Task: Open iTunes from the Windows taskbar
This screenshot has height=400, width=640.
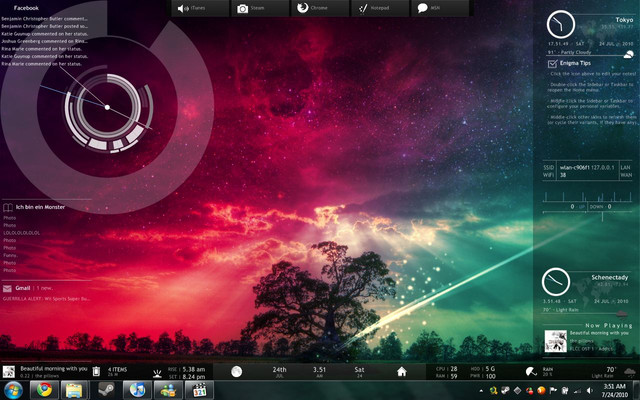Action: (x=137, y=390)
